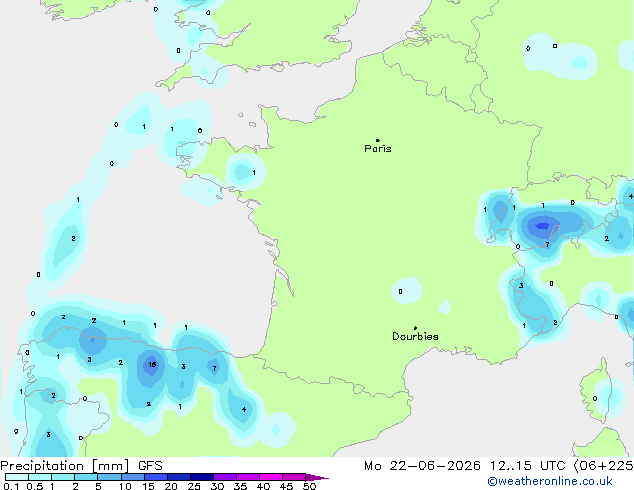Click the black dot marking Paris

(x=378, y=140)
